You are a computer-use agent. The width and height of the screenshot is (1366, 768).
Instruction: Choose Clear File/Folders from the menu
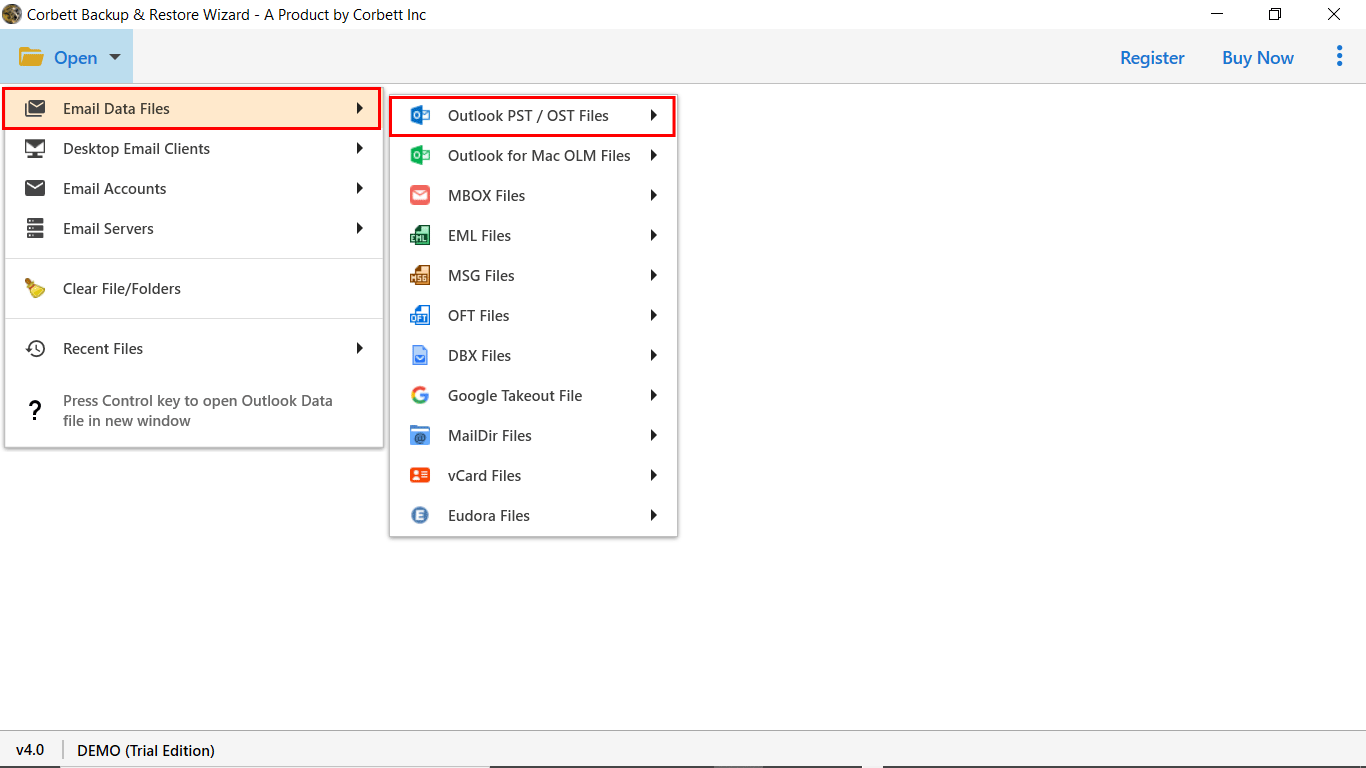point(192,289)
